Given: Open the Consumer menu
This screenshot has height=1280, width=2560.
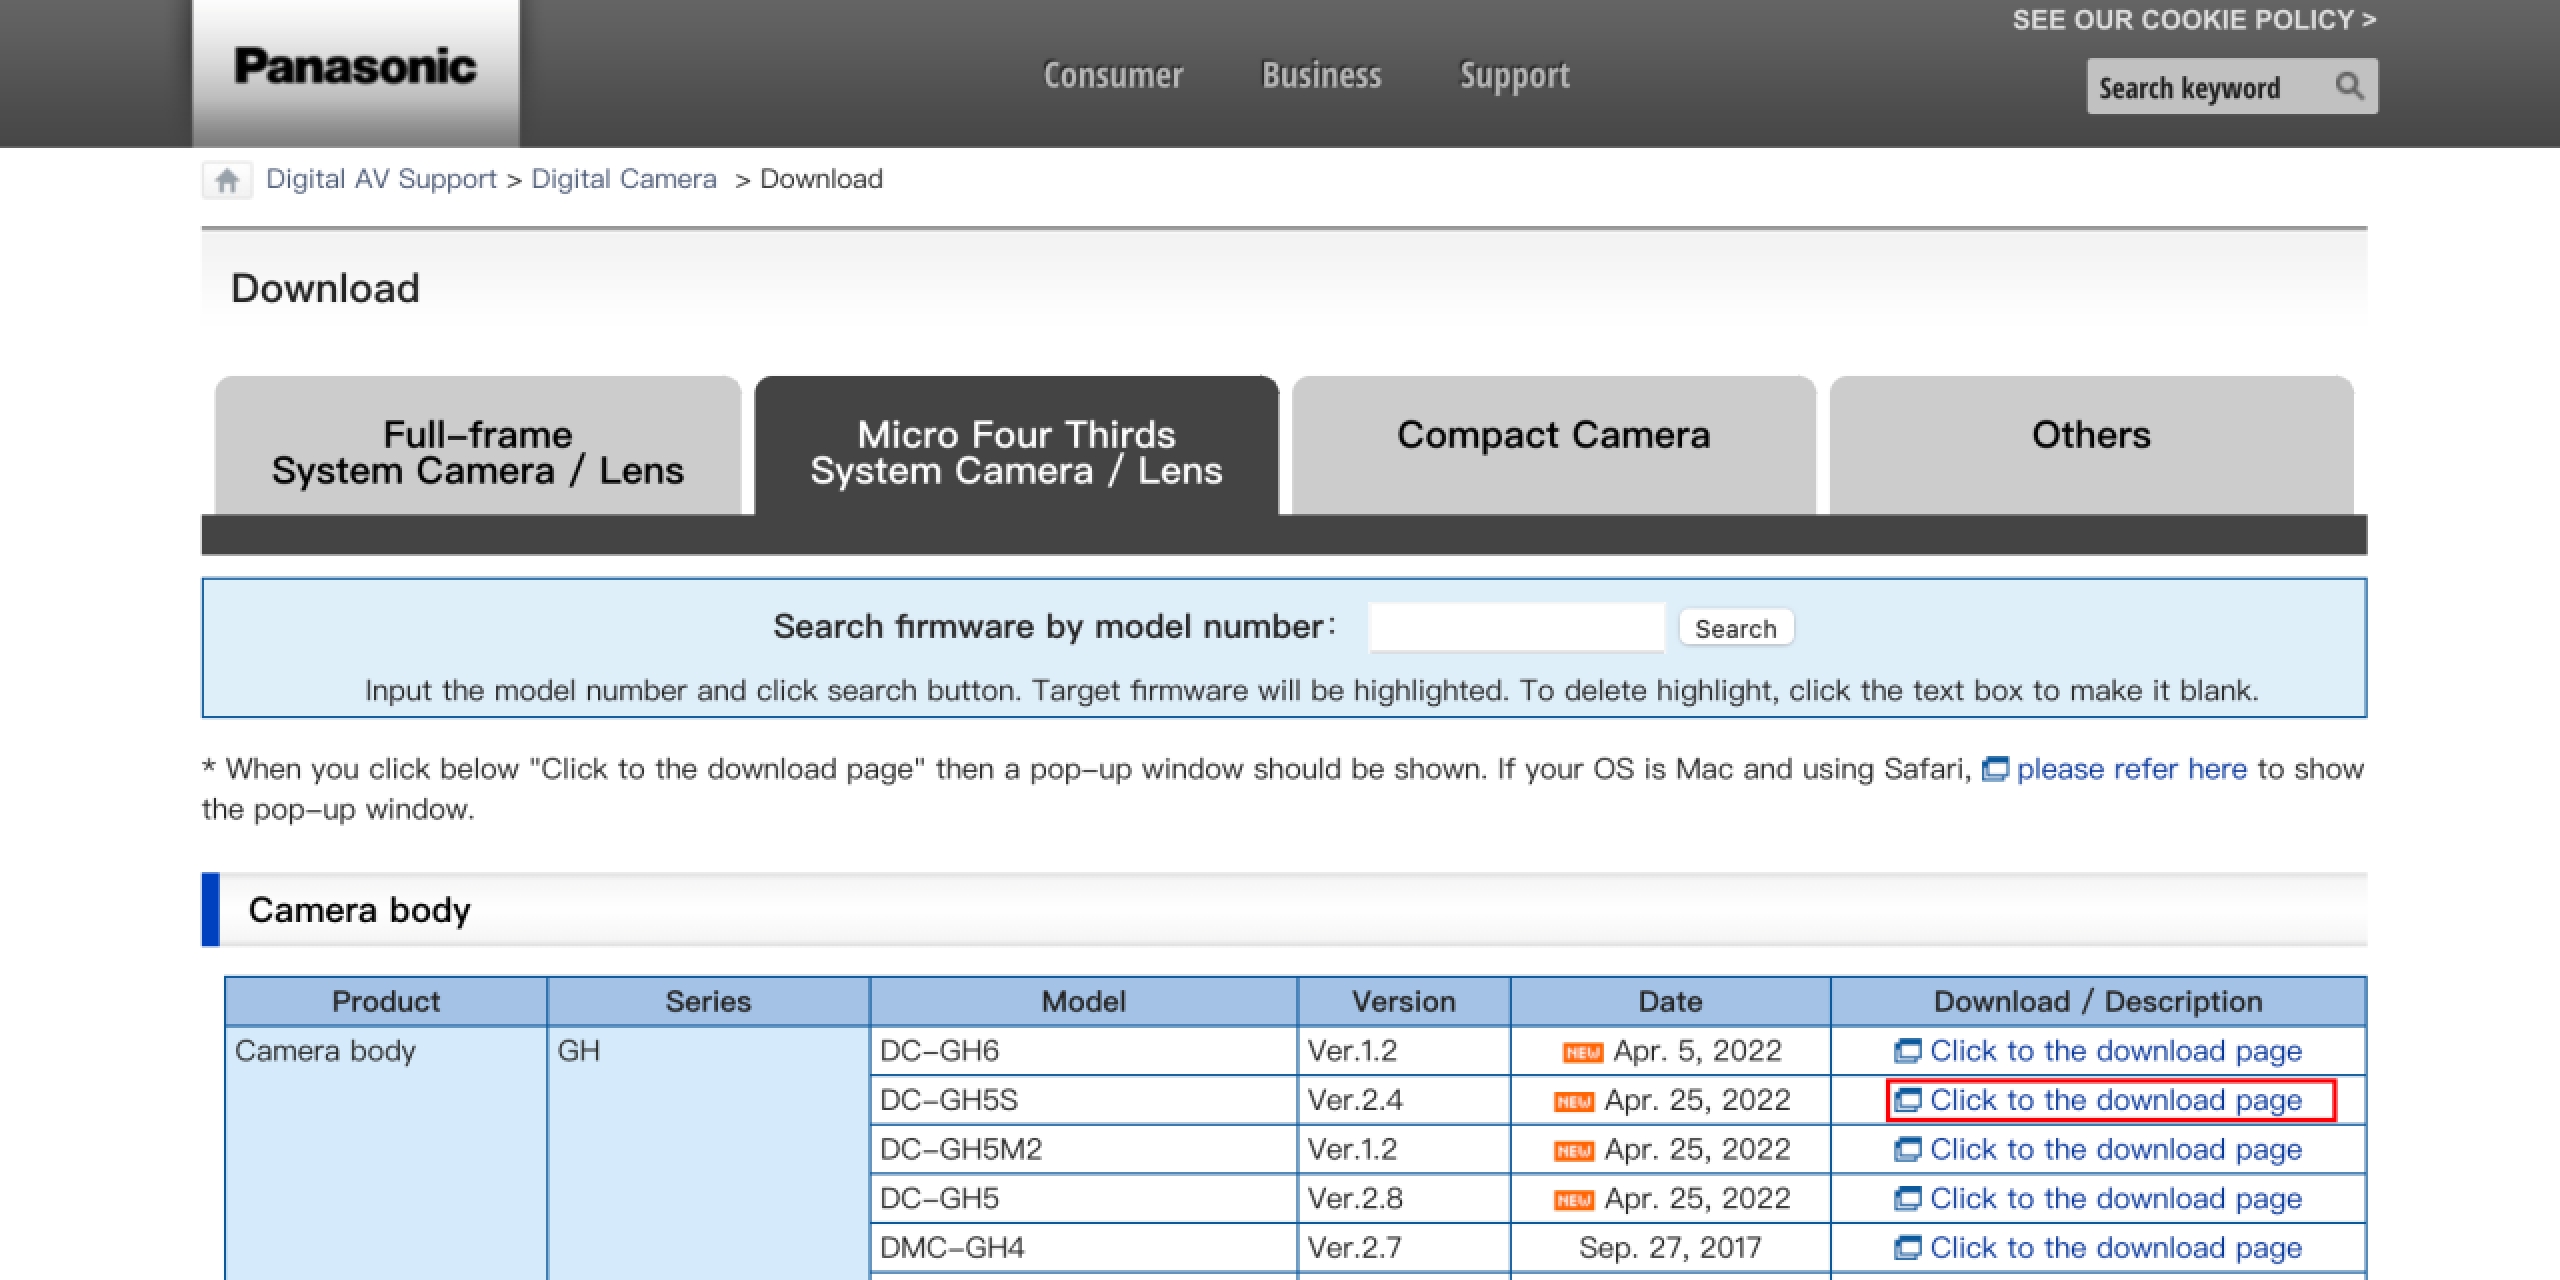Looking at the screenshot, I should (x=1113, y=76).
